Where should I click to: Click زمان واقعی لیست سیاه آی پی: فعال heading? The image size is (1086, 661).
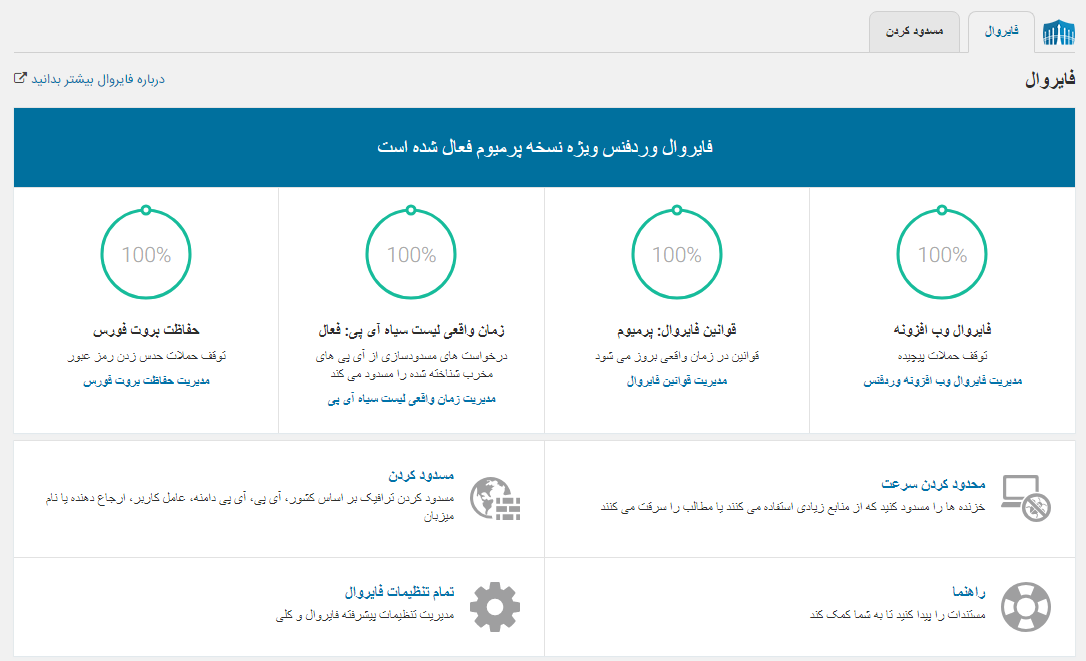coord(411,330)
